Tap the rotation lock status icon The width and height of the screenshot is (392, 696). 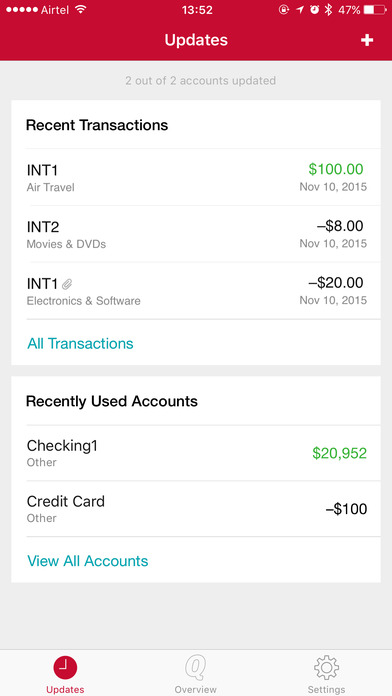coord(284,10)
